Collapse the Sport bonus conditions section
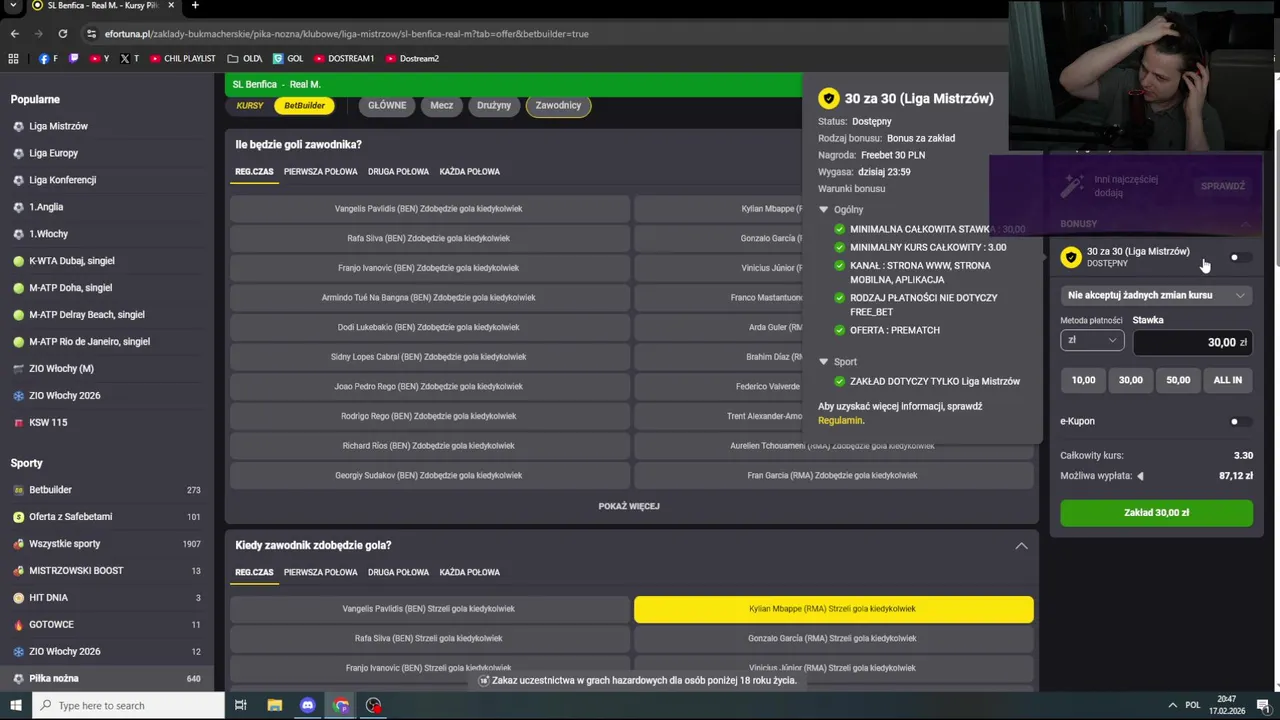 click(824, 362)
